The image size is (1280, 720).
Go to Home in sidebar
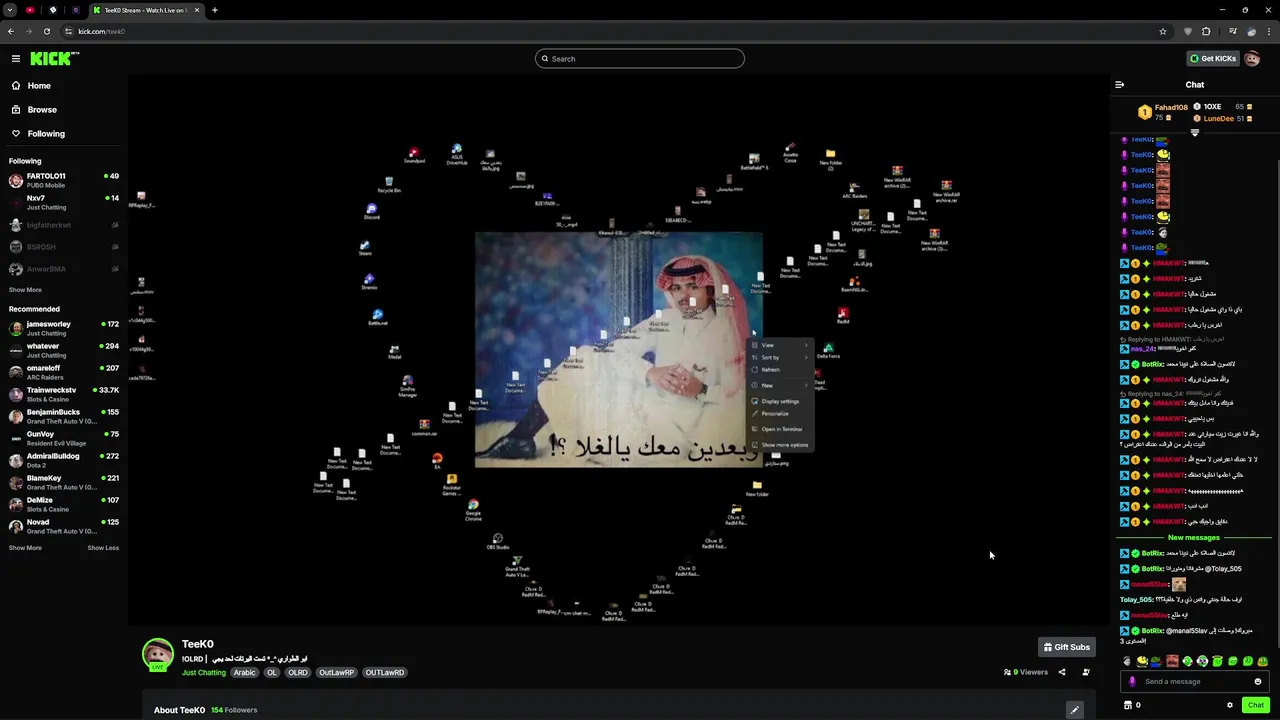(x=64, y=86)
